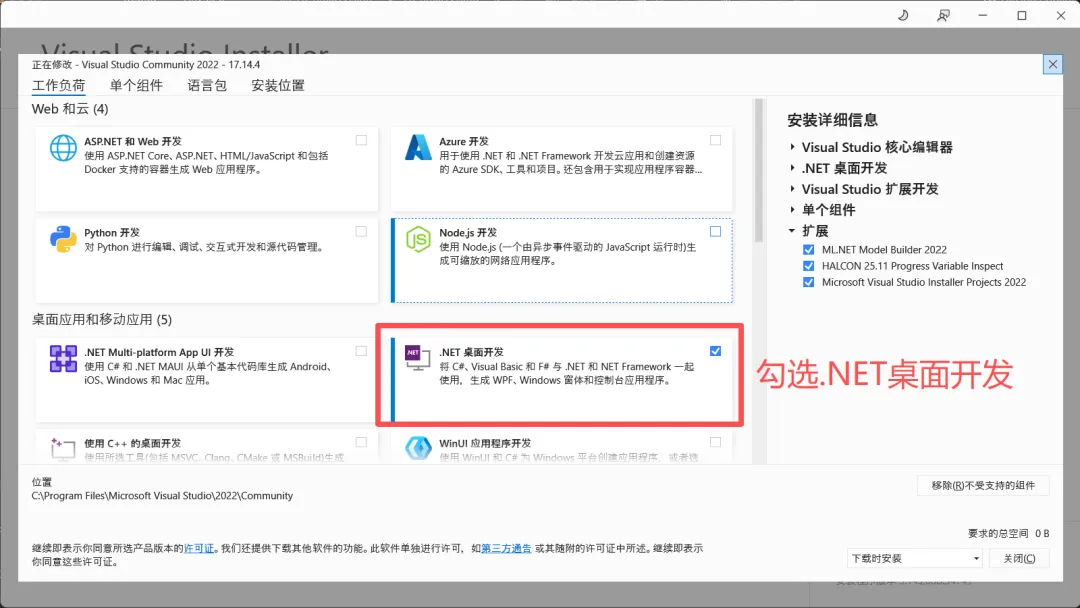
Task: Click the installation path C:\Program Files text
Action: [162, 496]
